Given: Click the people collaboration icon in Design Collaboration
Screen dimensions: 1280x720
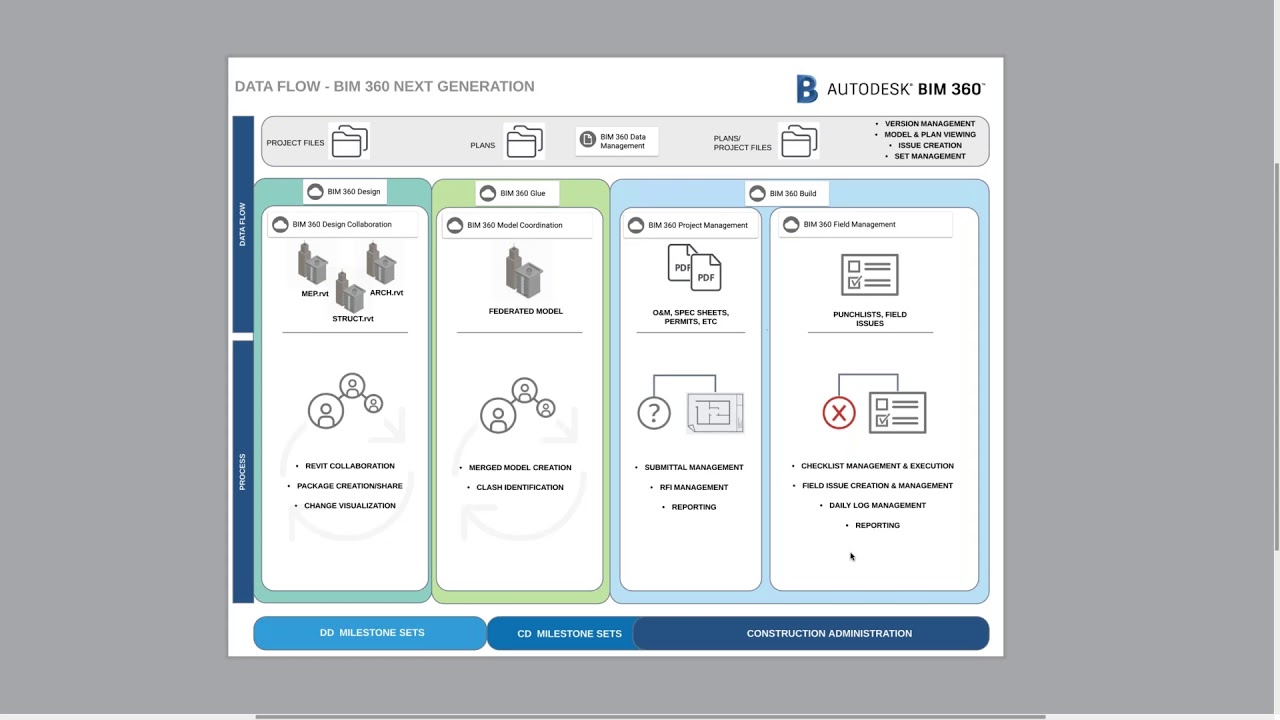Looking at the screenshot, I should [x=346, y=401].
